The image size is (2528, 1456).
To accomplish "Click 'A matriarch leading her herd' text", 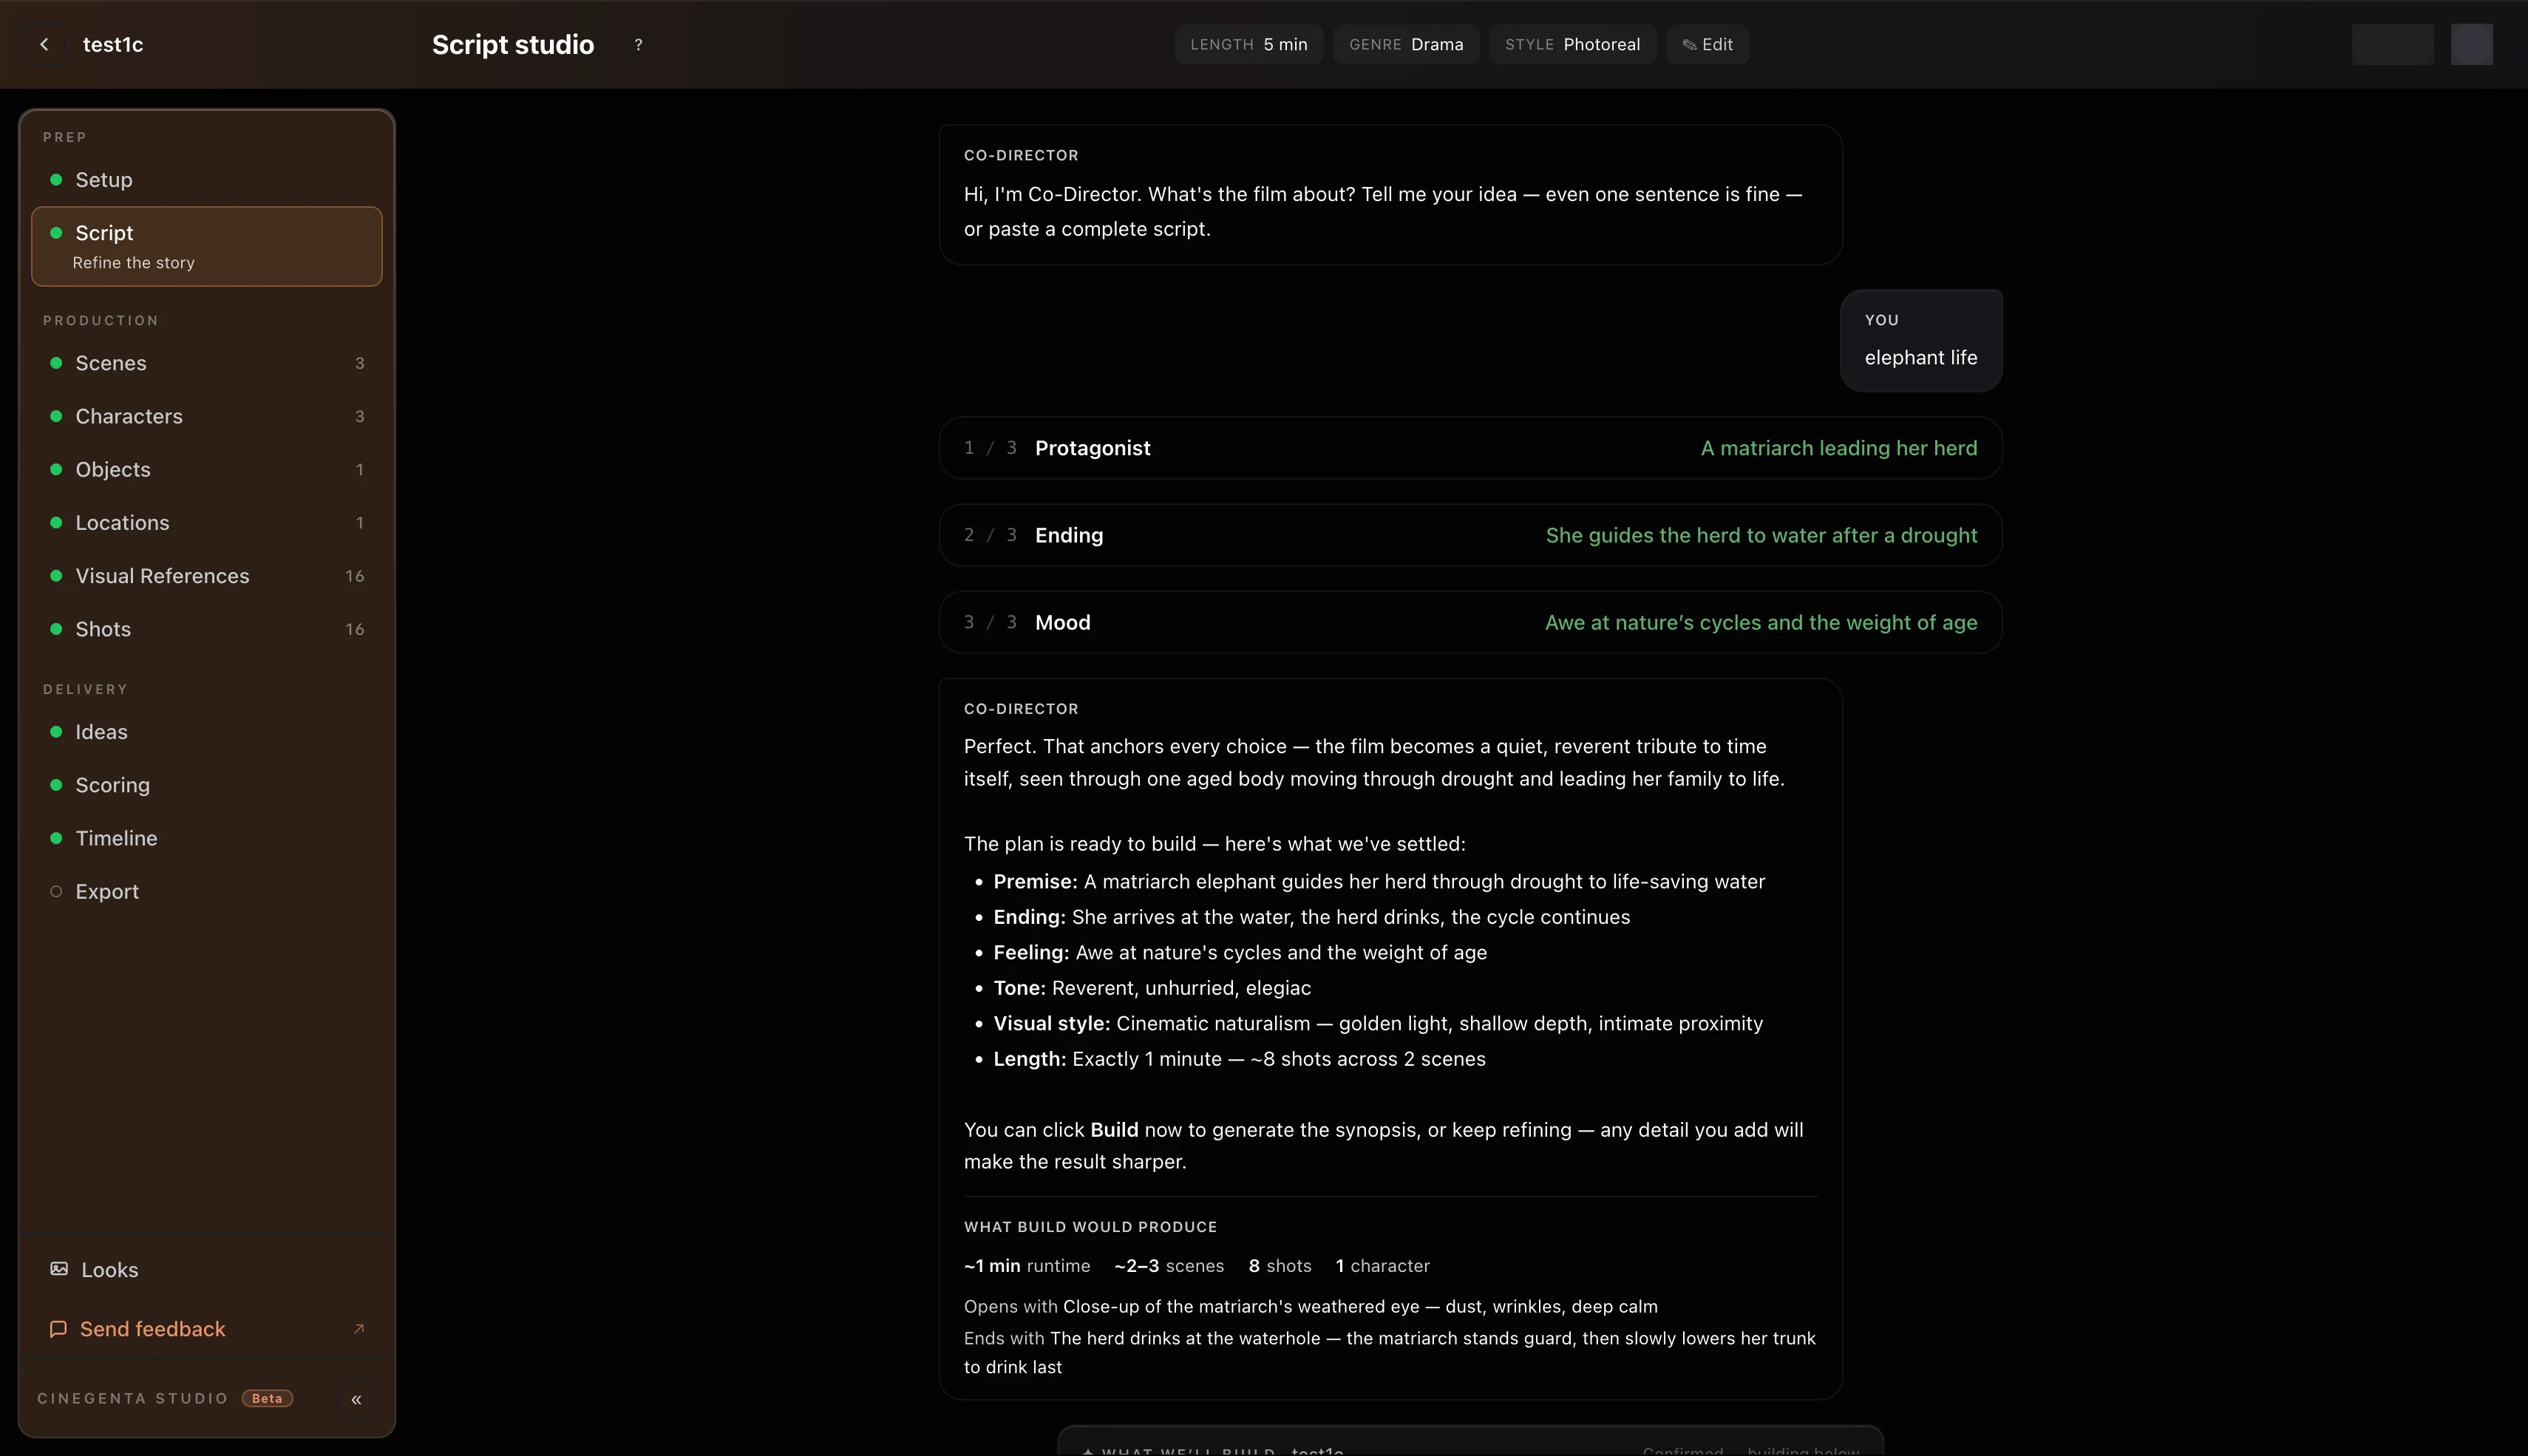I will tap(1839, 448).
